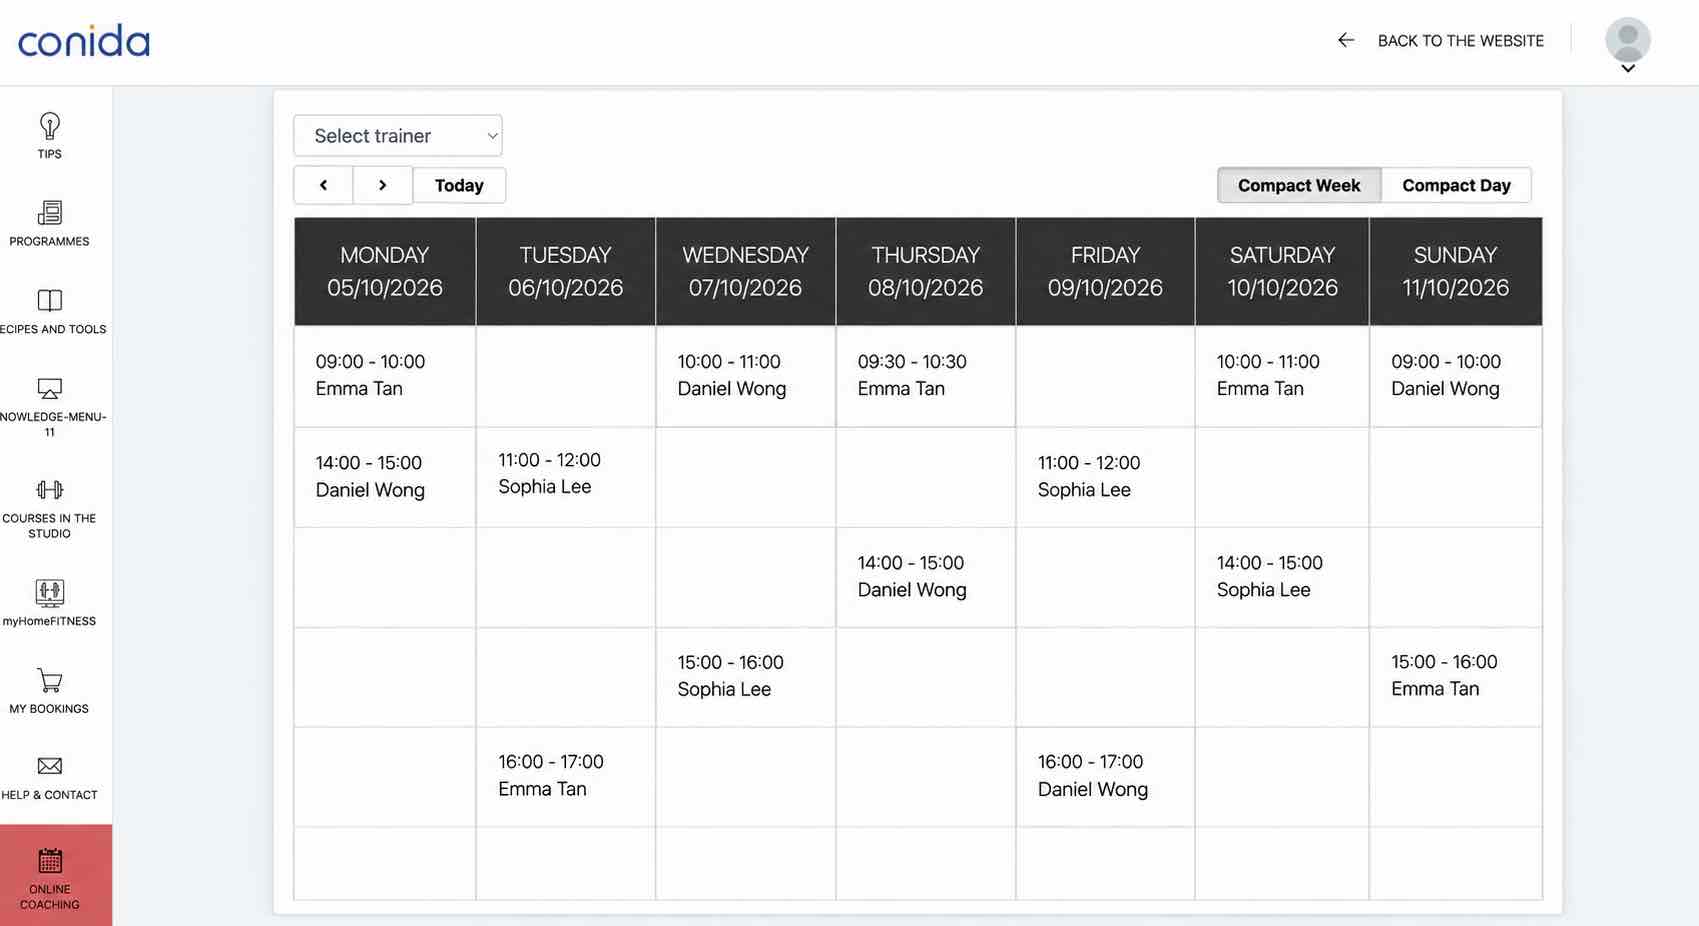This screenshot has height=926, width=1699.
Task: Select Friday 11:00 - 12:00 Sophia Lee slot
Action: [1105, 477]
